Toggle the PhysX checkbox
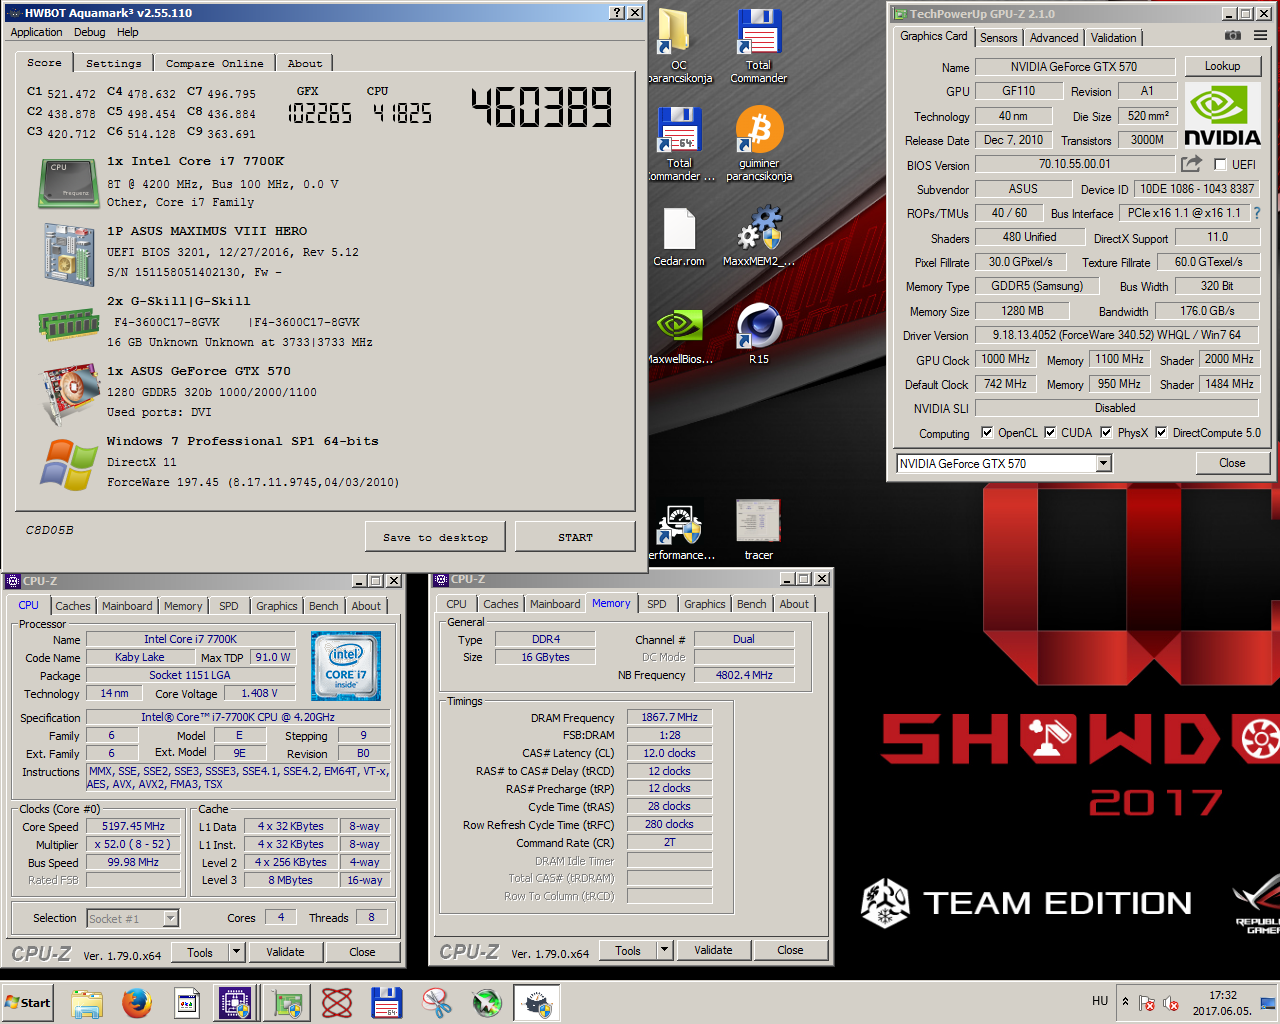Image resolution: width=1280 pixels, height=1024 pixels. click(1106, 433)
